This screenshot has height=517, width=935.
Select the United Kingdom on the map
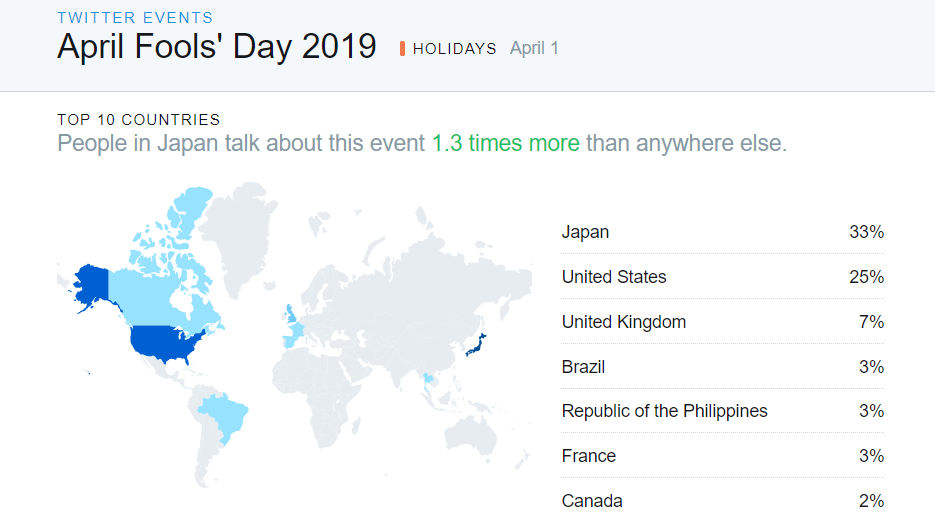(x=291, y=314)
